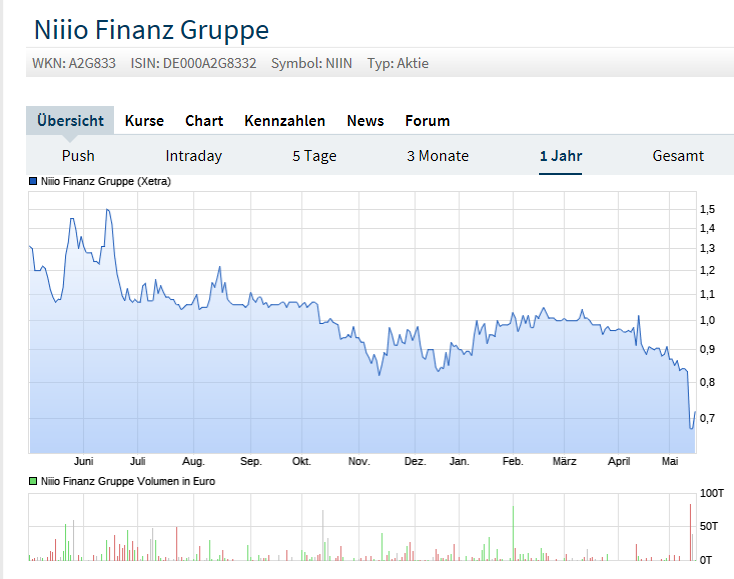Viewport: 734px width, 579px height.
Task: Switch chart to 3 Monate
Action: click(x=437, y=156)
